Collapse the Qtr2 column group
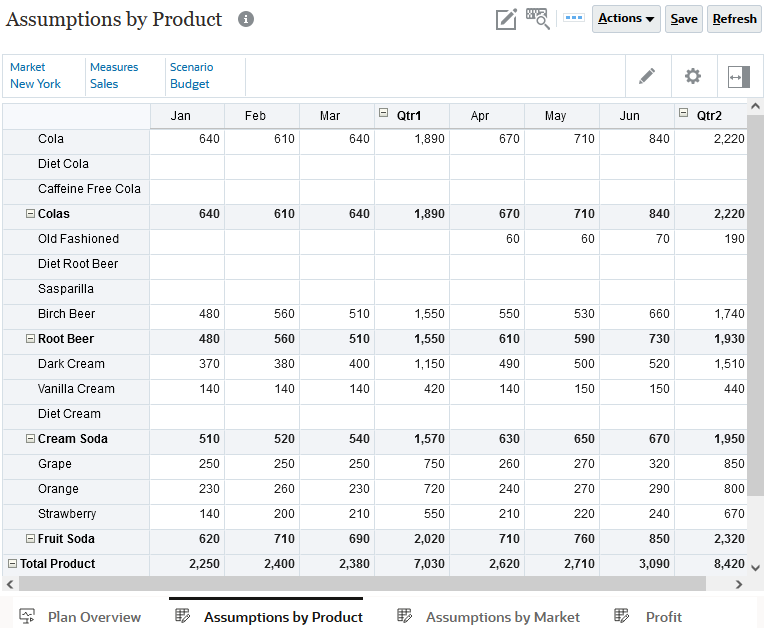764x628 pixels. (684, 114)
